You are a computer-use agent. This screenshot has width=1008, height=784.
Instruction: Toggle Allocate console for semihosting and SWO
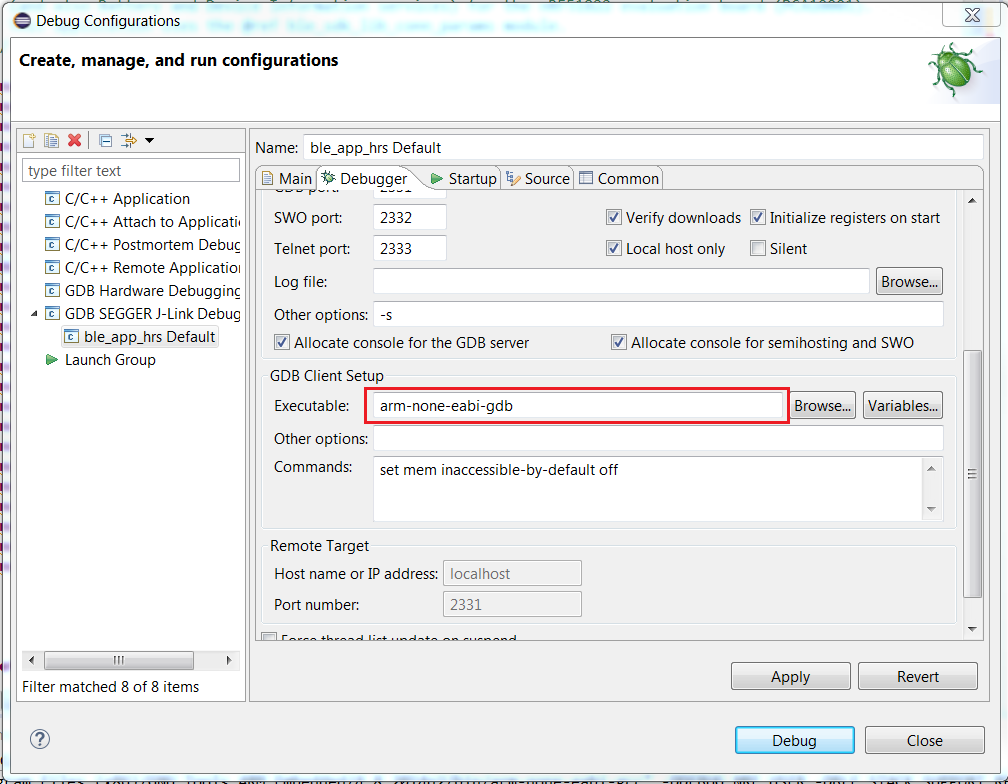[x=618, y=342]
